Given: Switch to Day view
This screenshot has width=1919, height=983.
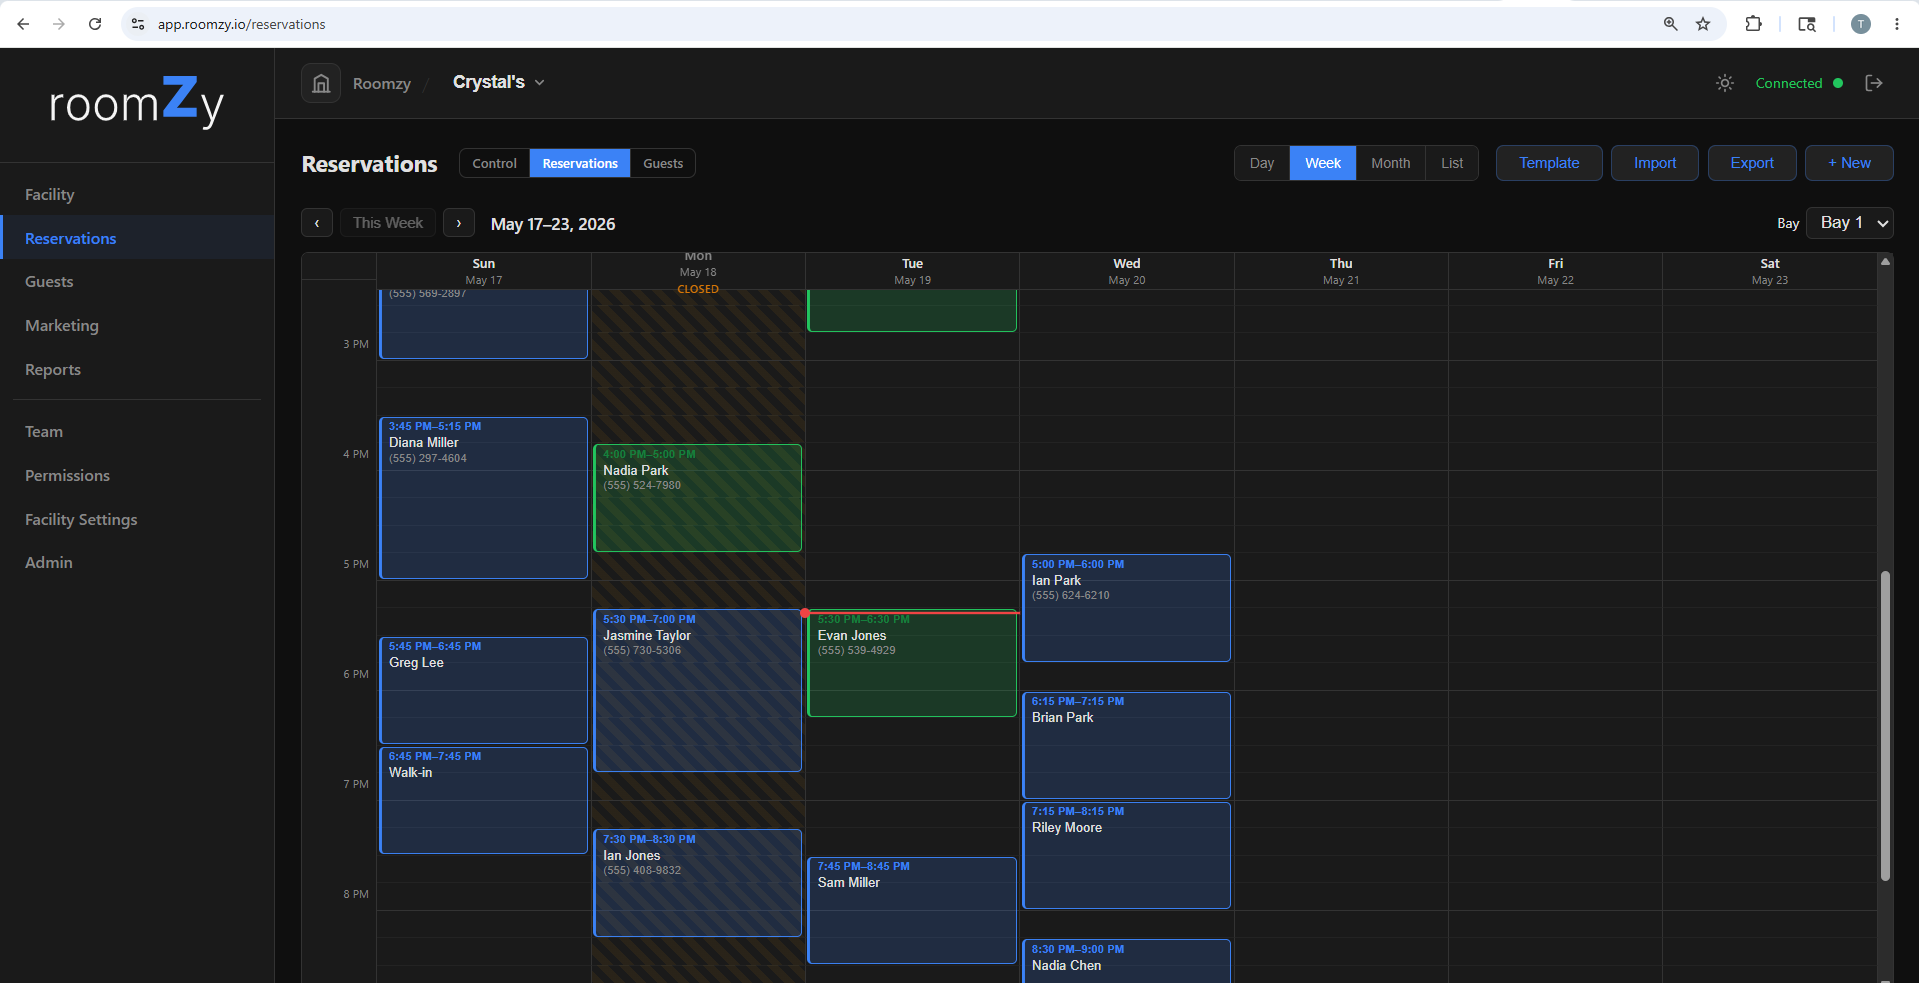Looking at the screenshot, I should point(1262,163).
